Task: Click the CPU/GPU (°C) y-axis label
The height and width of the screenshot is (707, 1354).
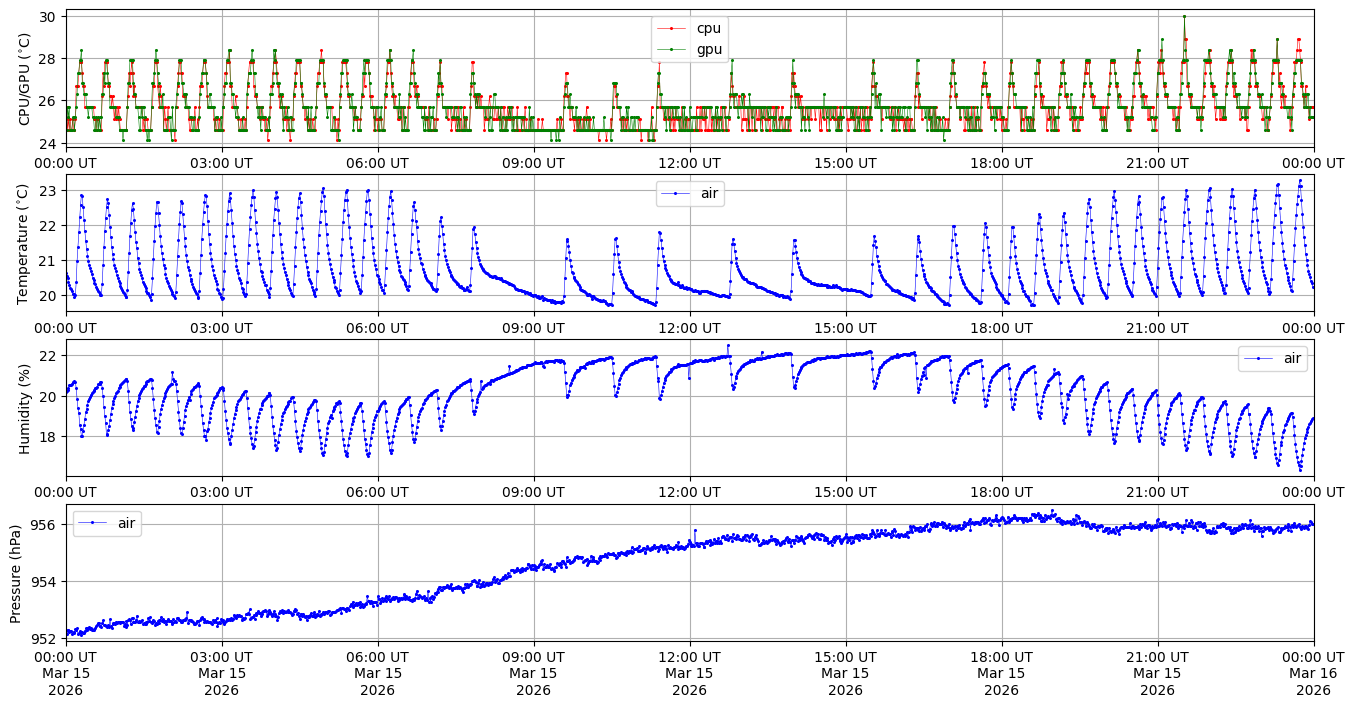Action: 25,79
